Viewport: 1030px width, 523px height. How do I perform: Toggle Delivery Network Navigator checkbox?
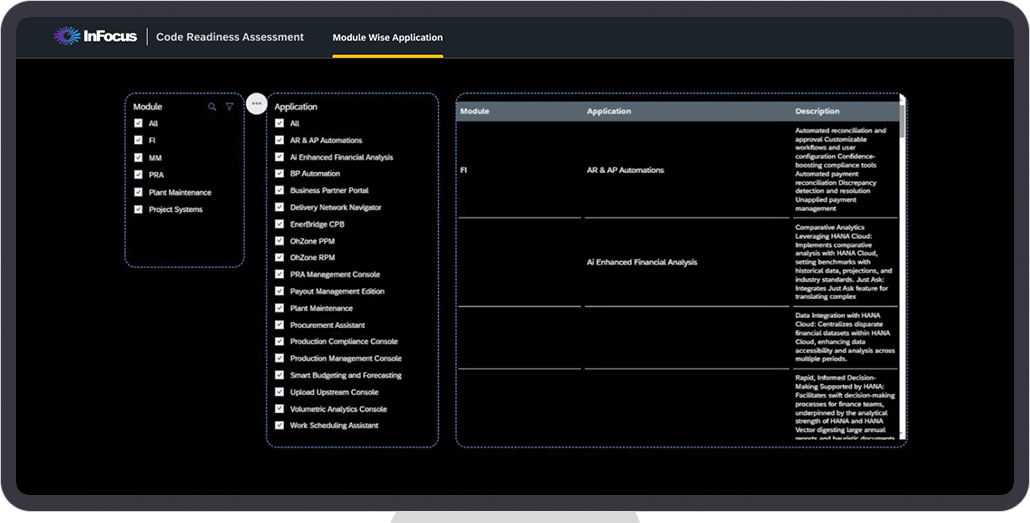279,207
